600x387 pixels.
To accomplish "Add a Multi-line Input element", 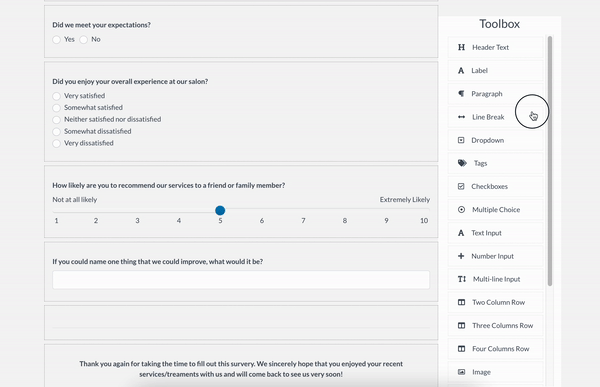I will (x=496, y=279).
